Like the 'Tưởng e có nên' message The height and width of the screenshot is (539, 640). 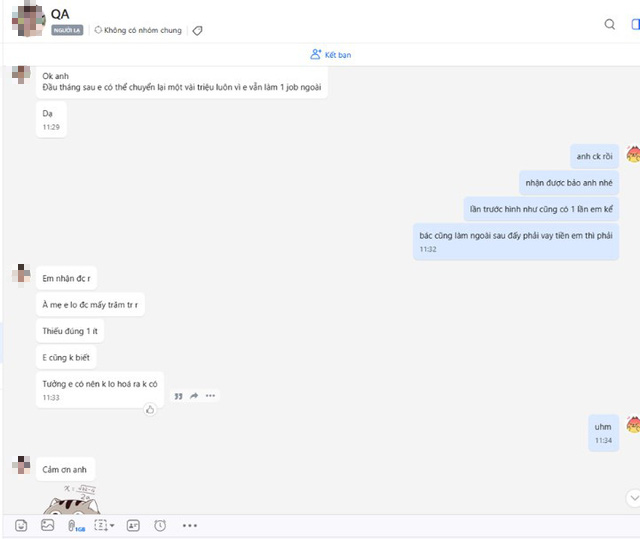click(150, 409)
